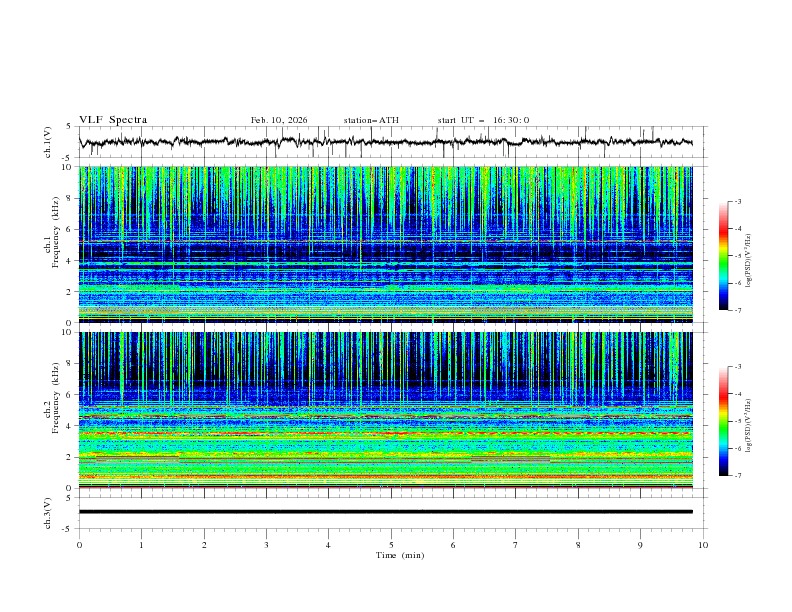This screenshot has height=612, width=792.
Task: Click the ch.3 flat black trace
Action: pos(385,512)
